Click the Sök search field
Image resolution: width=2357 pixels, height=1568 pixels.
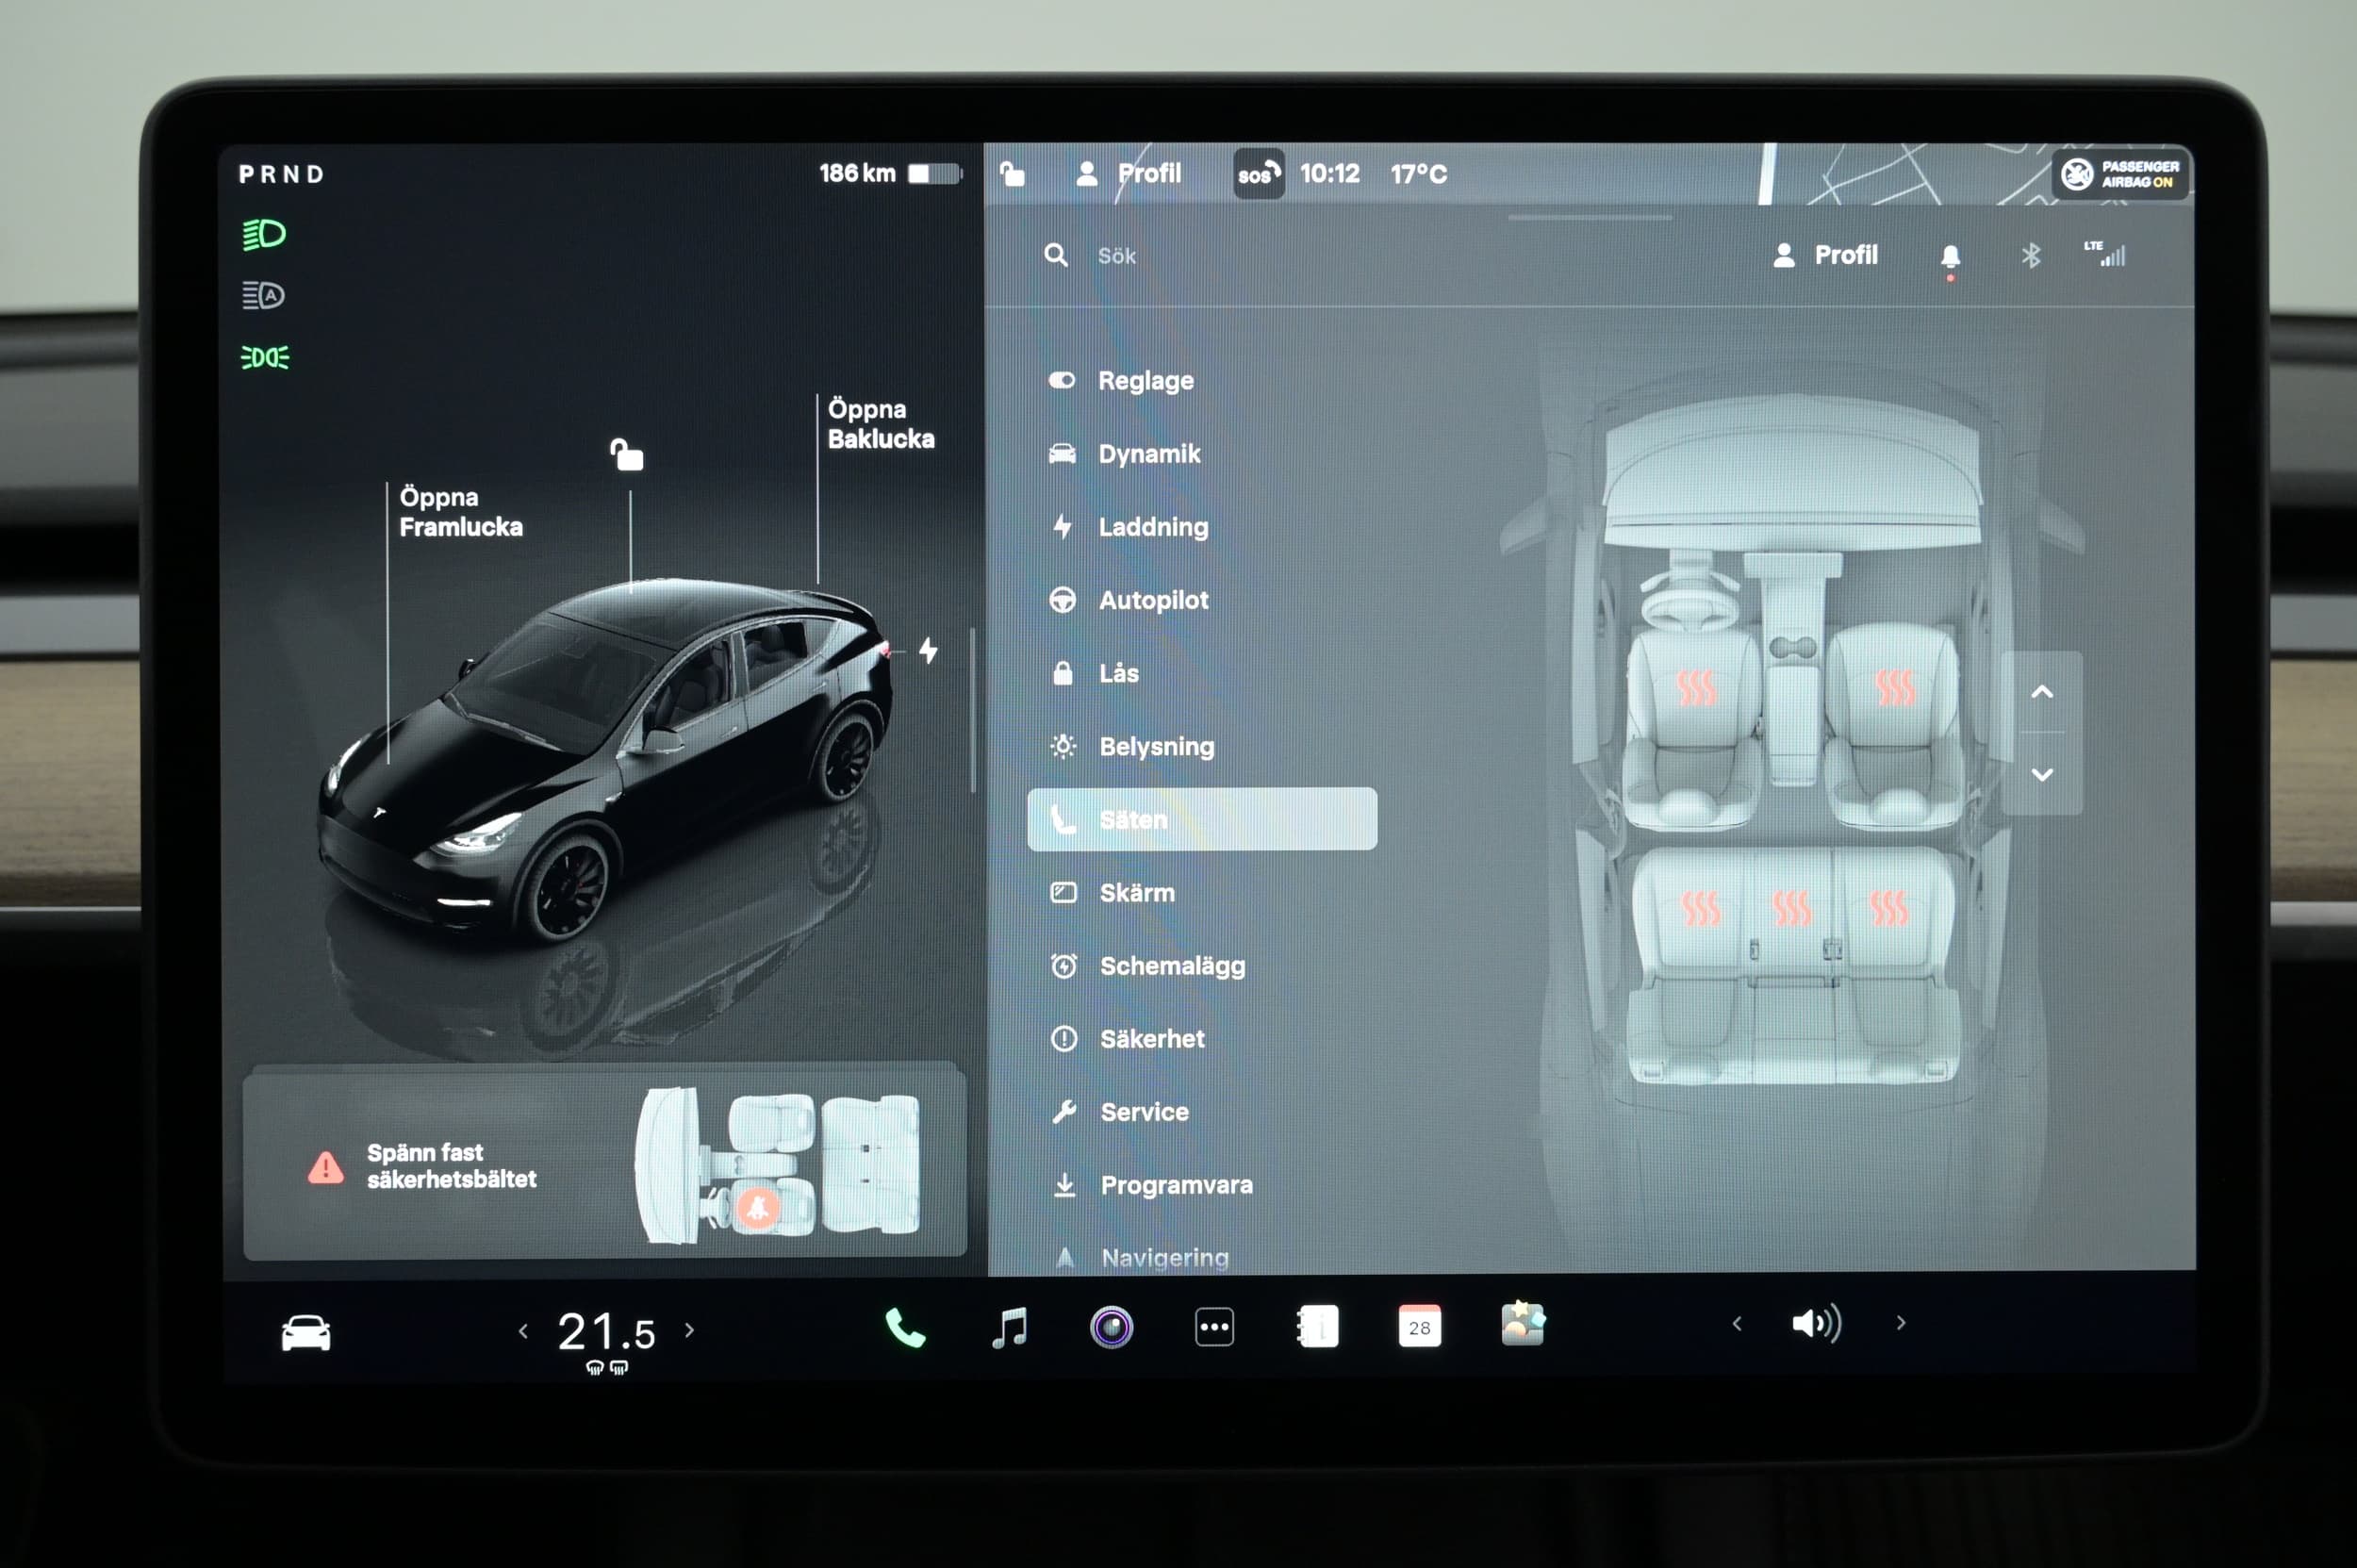tap(1116, 256)
